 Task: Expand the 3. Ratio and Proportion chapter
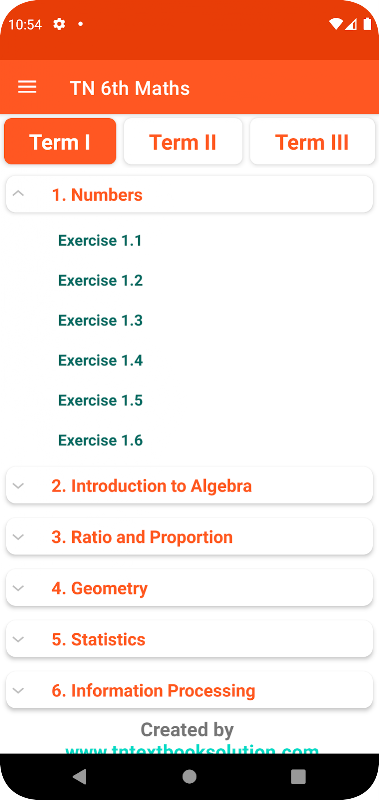[189, 537]
